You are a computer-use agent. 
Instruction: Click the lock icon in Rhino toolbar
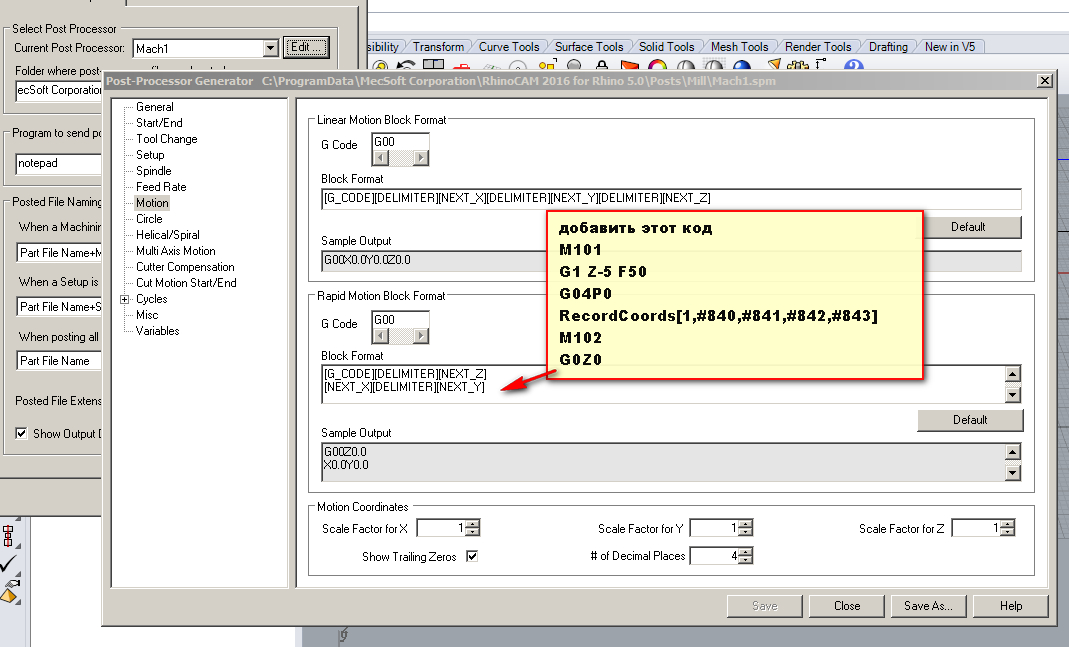pyautogui.click(x=601, y=66)
